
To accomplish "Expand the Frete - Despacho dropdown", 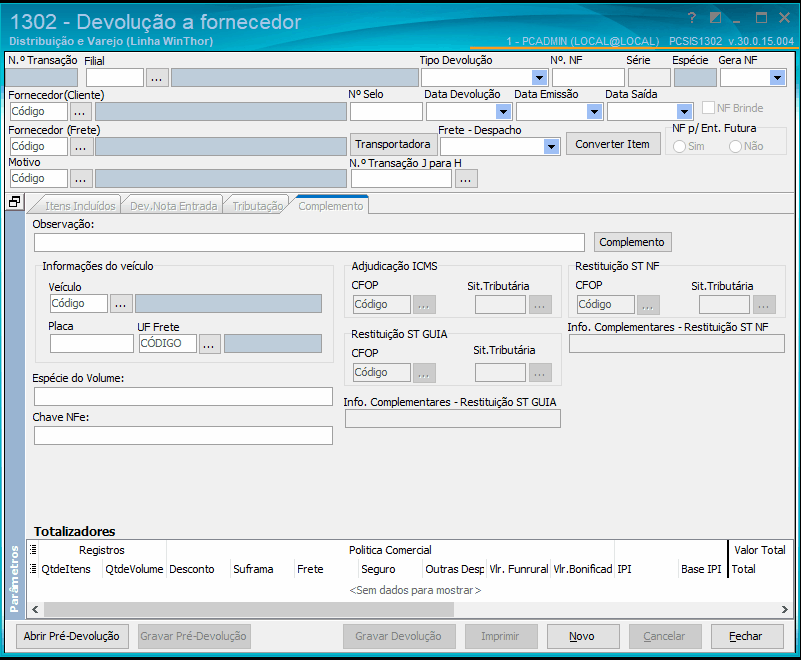I will coord(551,147).
